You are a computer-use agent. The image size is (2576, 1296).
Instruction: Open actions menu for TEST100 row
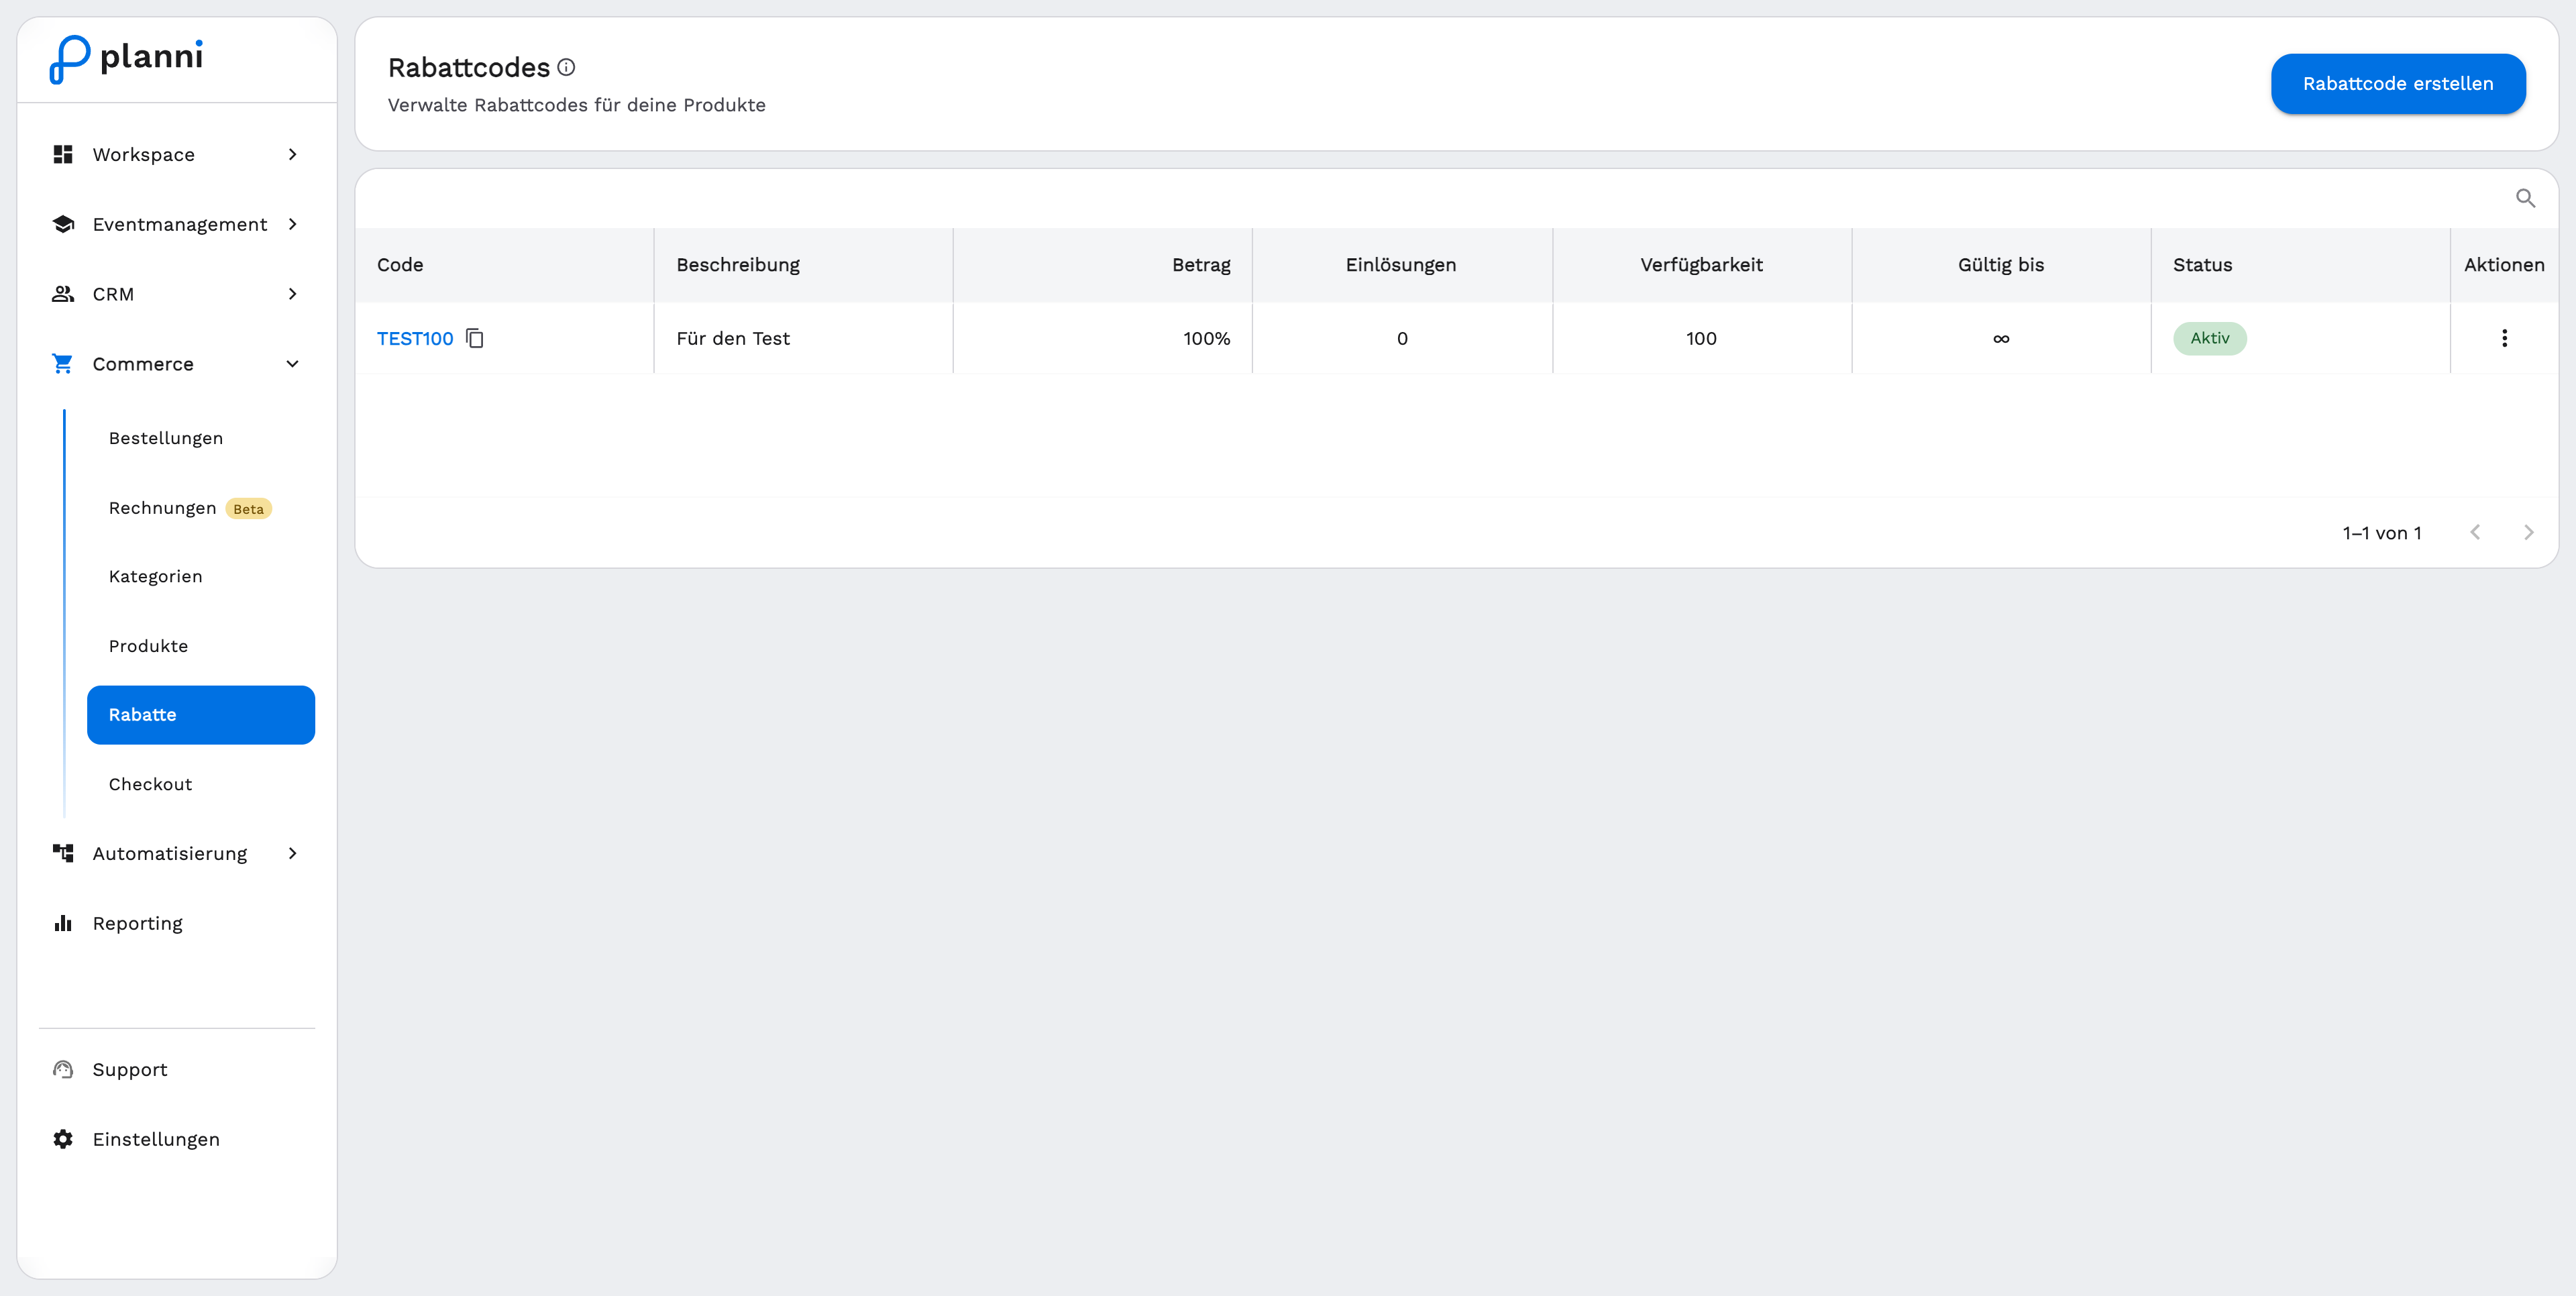[x=2505, y=338]
